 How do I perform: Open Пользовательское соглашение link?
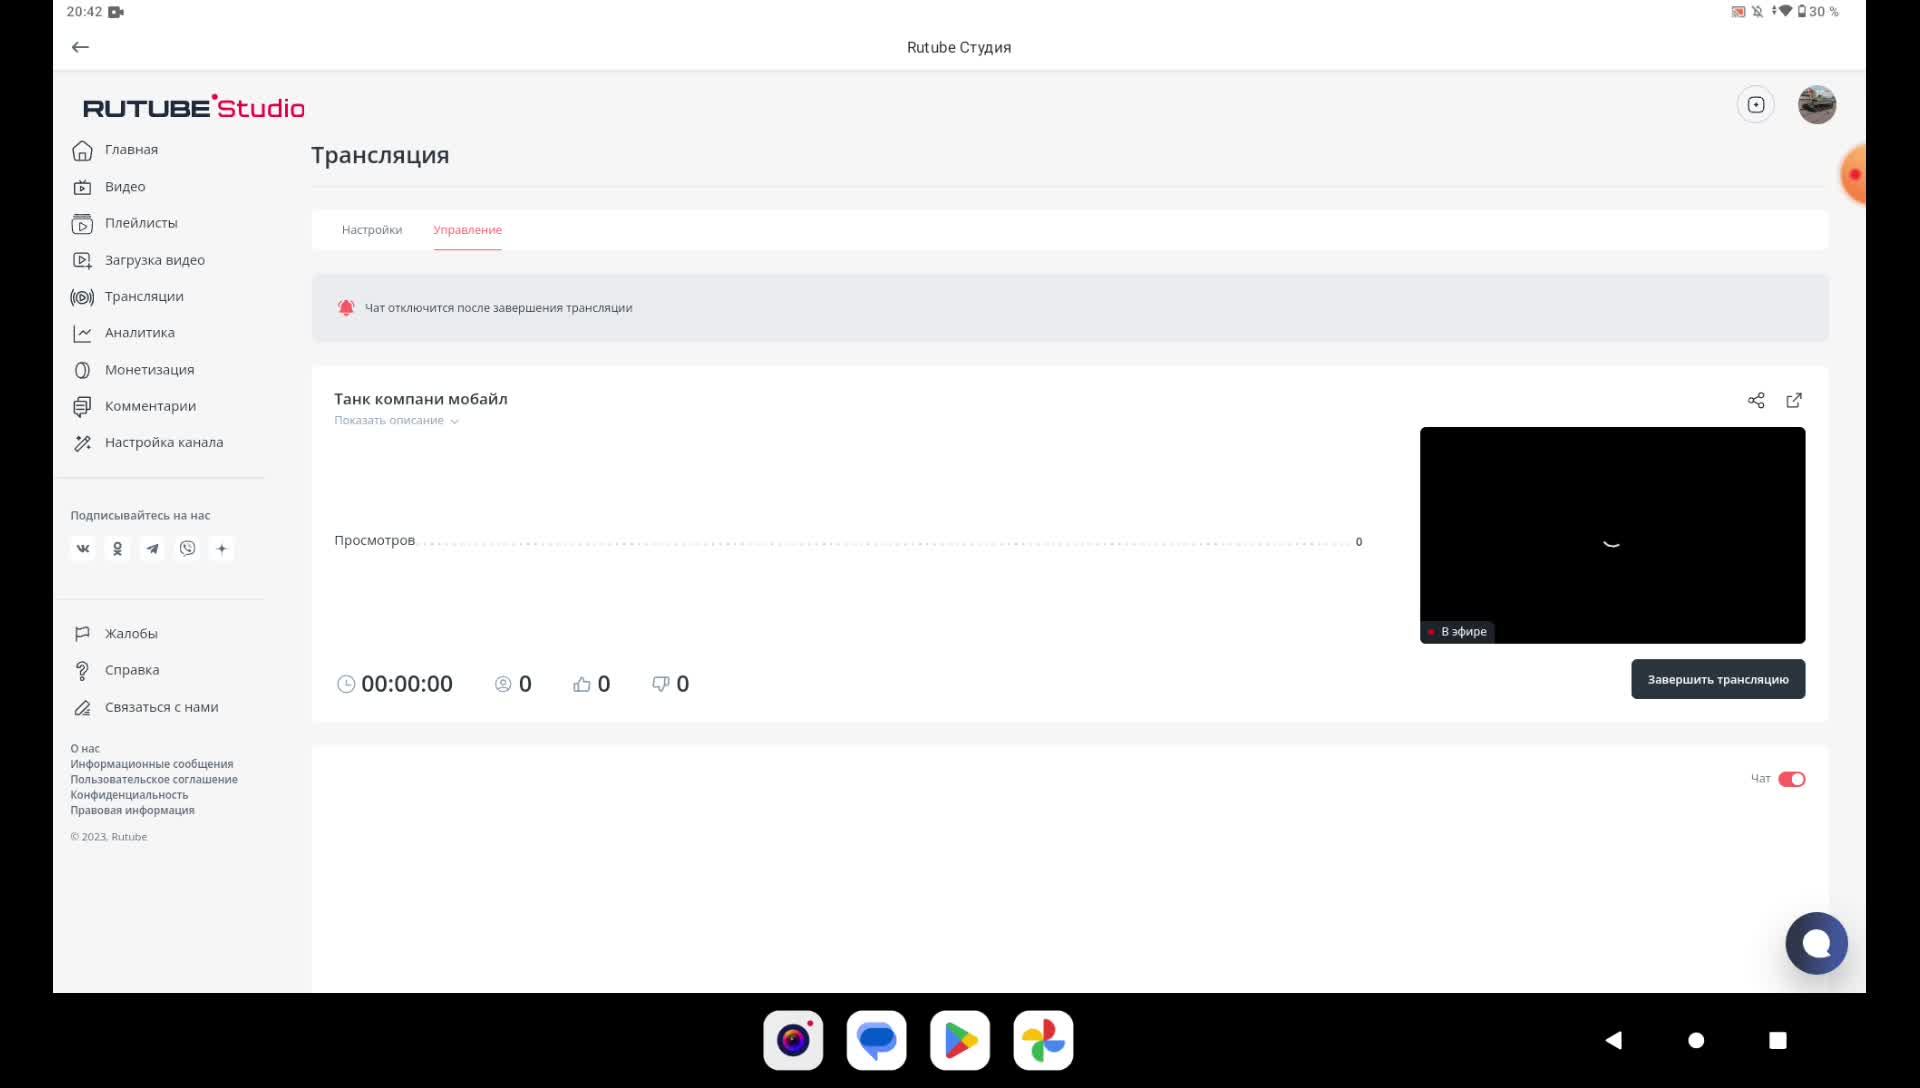(x=154, y=779)
